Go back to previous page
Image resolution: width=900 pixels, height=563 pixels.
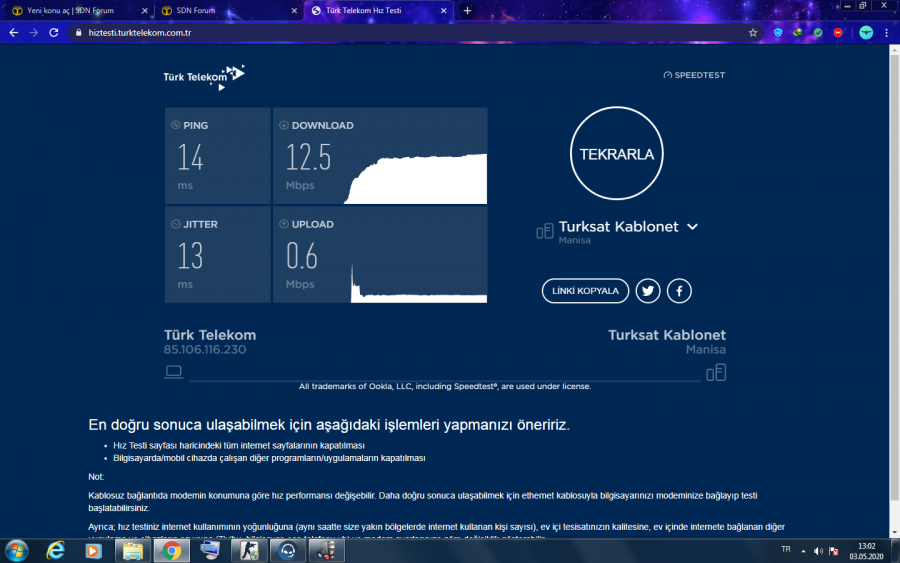click(x=14, y=33)
